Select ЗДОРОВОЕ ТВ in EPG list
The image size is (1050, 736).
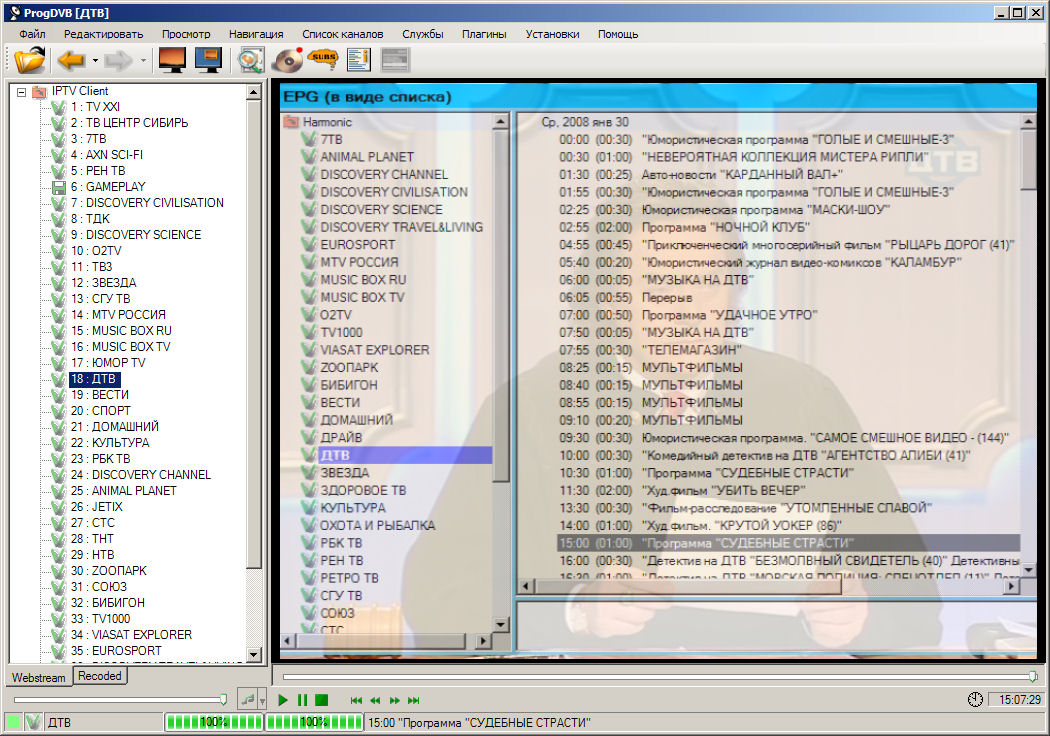[363, 490]
